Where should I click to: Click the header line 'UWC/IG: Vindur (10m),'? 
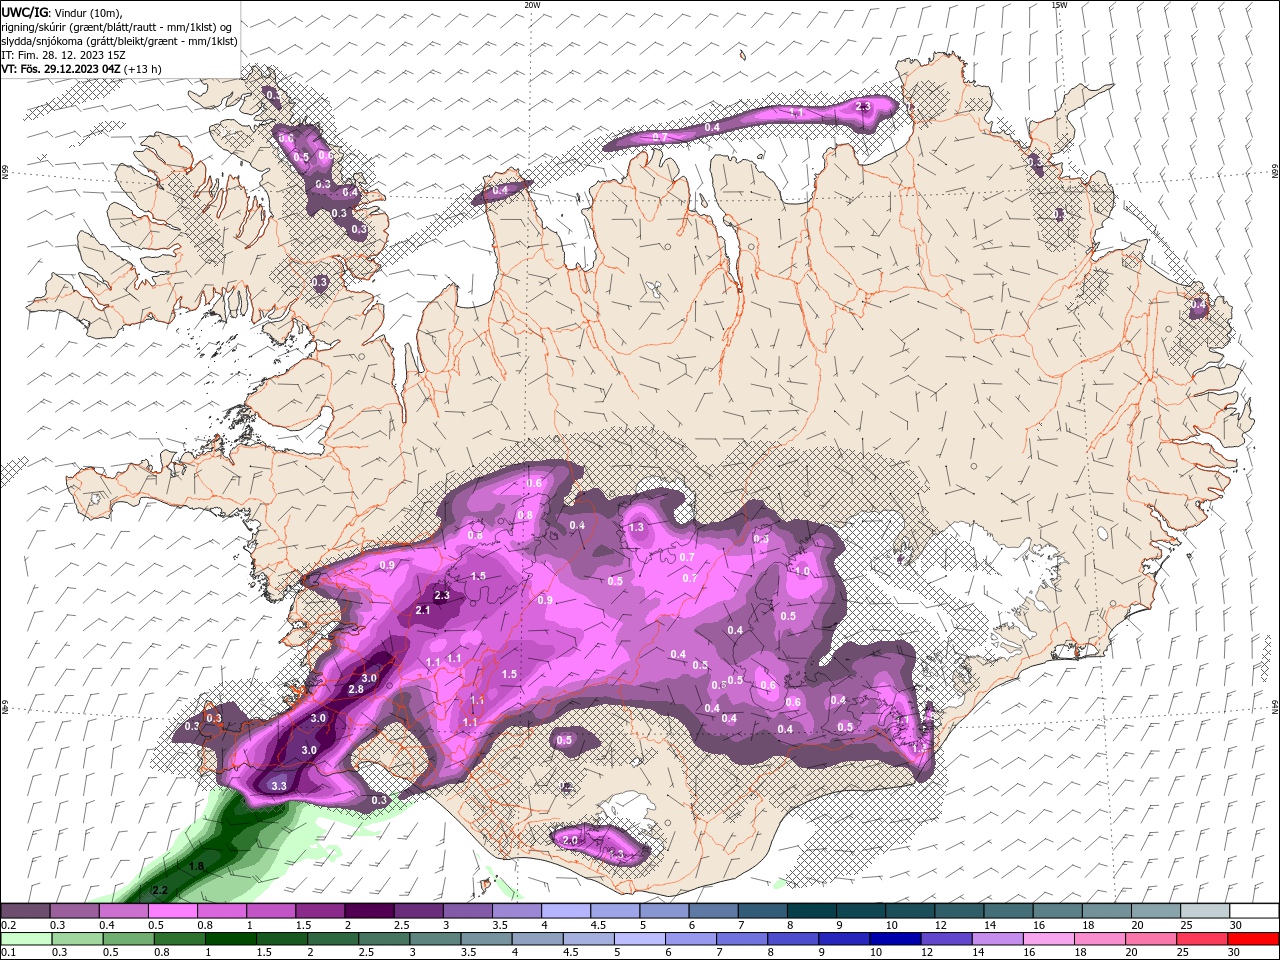(62, 12)
